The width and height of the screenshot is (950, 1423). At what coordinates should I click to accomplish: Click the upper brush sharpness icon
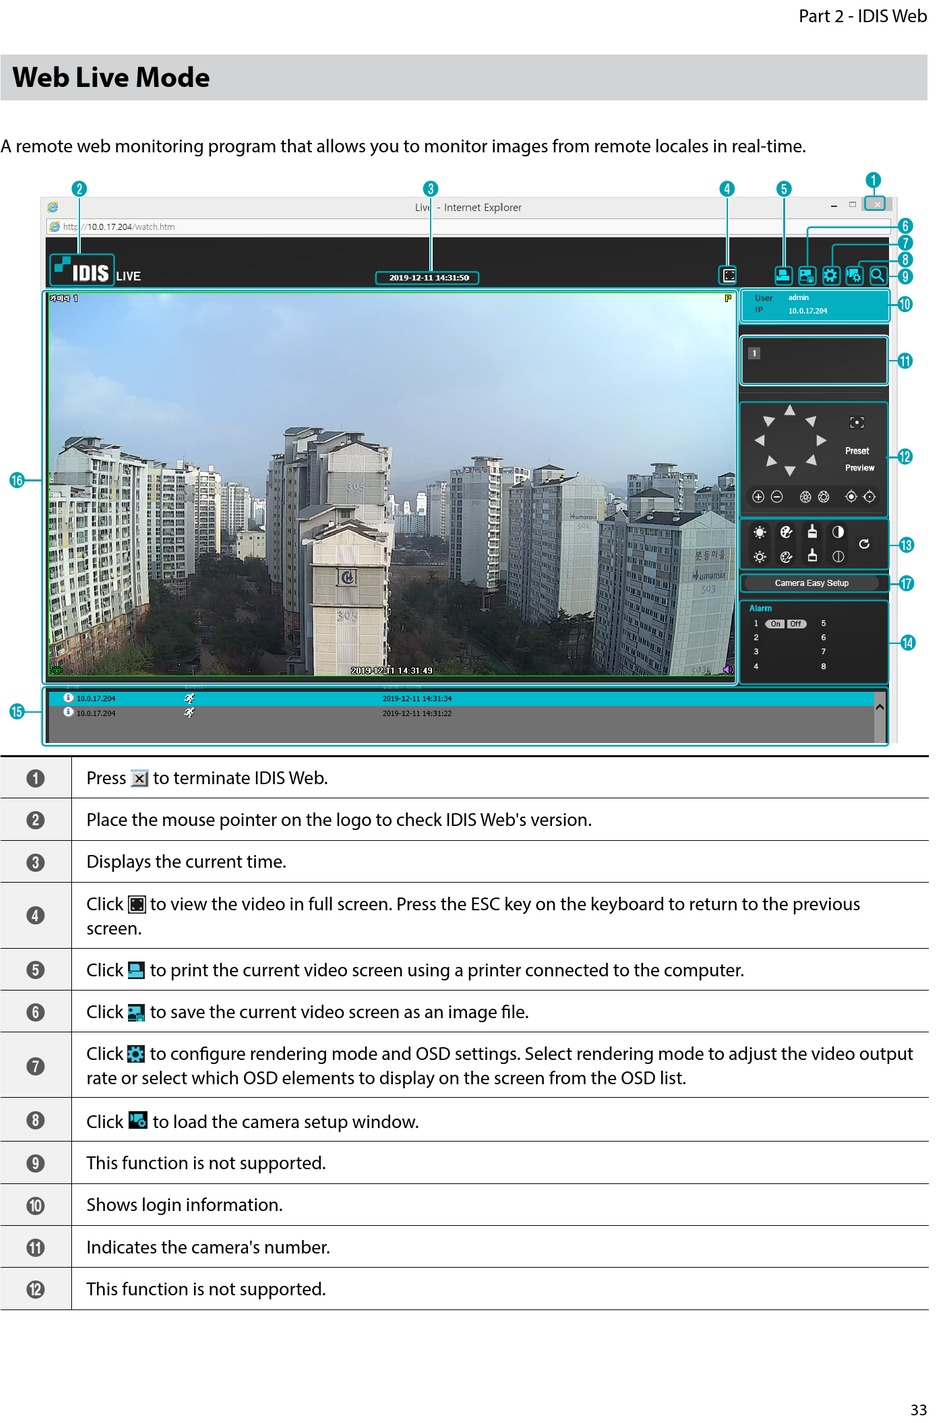click(x=812, y=532)
